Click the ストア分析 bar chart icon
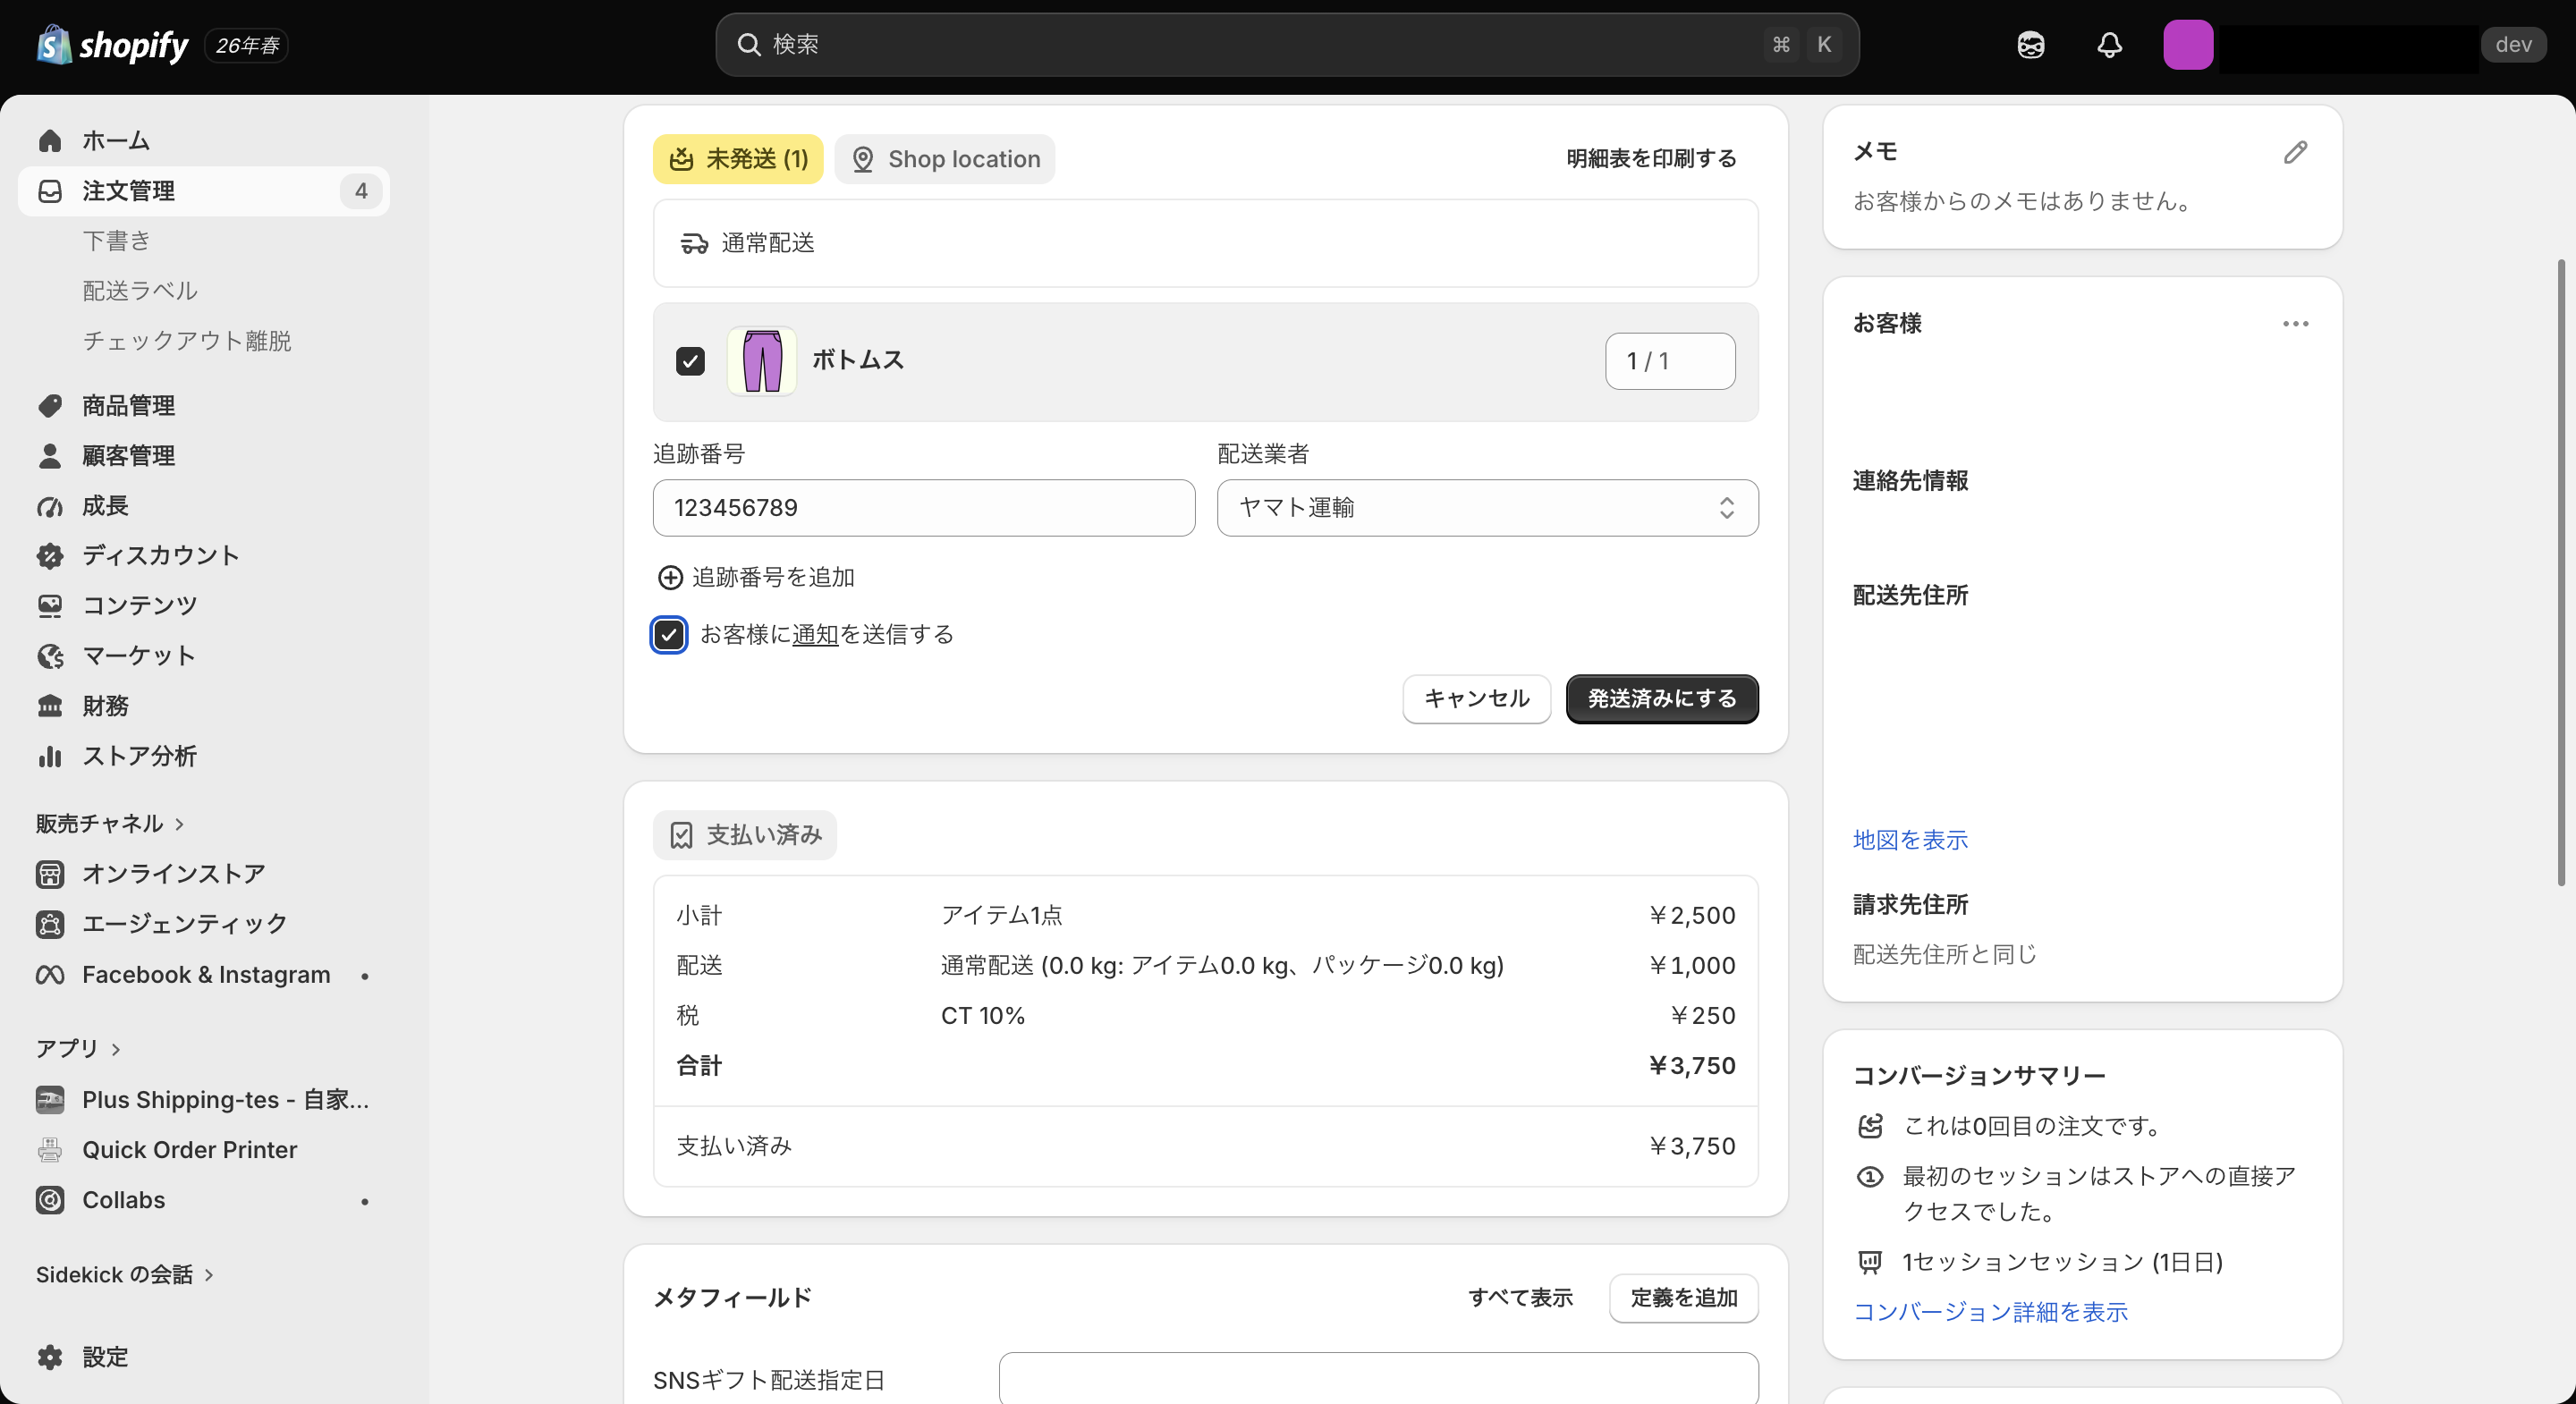Screen dimensions: 2576x1404 (49, 756)
